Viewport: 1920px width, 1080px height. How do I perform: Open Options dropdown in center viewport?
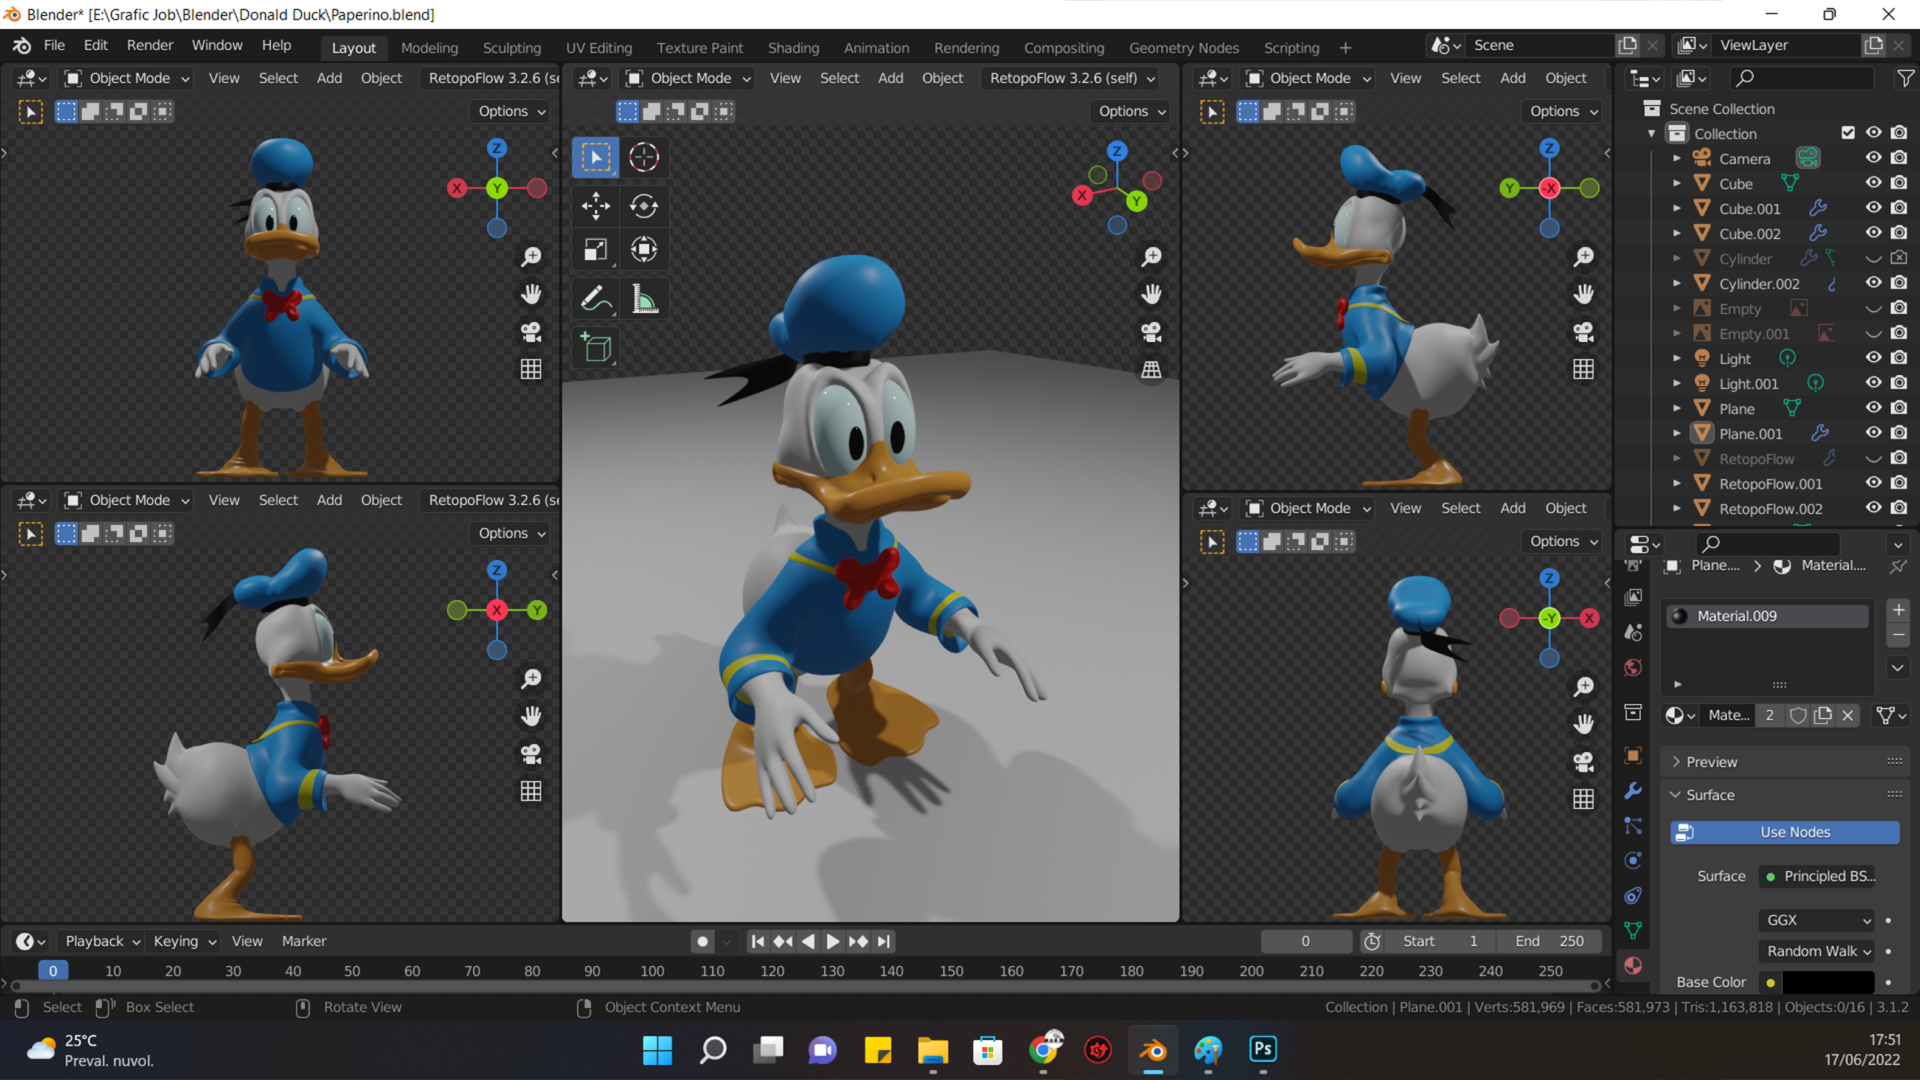[x=1132, y=111]
